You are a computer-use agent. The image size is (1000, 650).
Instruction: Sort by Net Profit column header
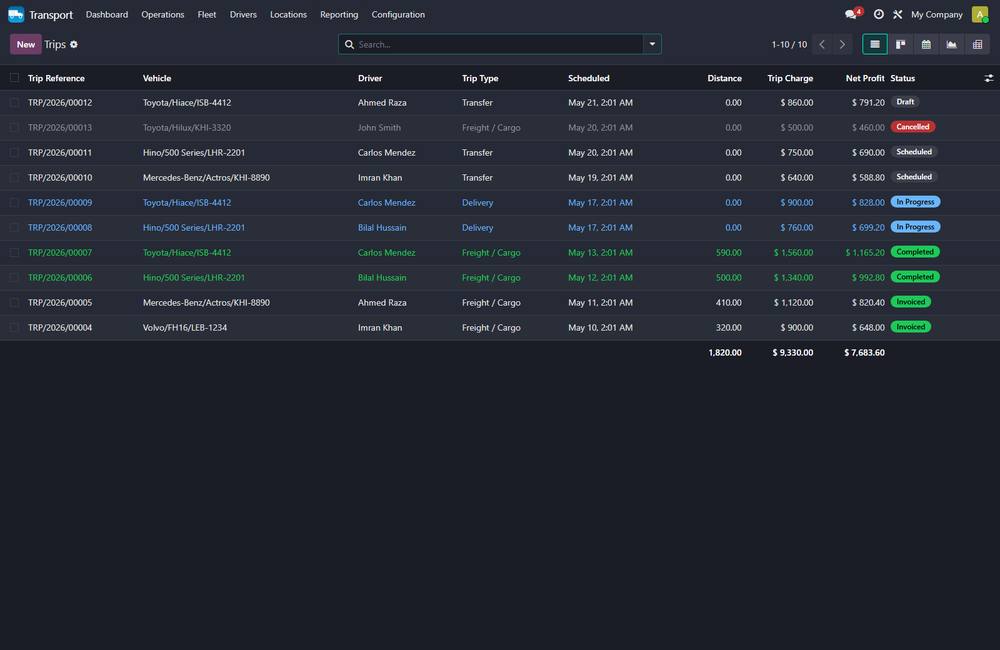(865, 78)
